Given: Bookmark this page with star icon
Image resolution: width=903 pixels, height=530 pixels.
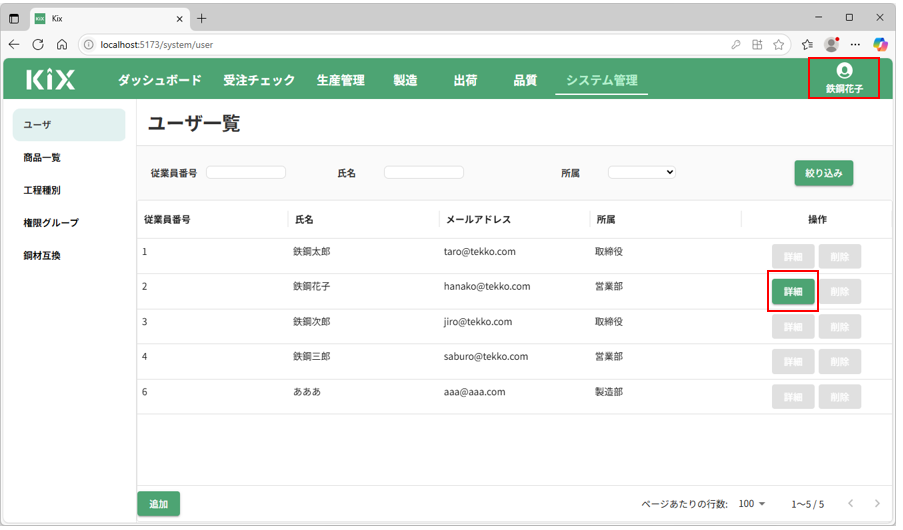Looking at the screenshot, I should click(779, 44).
